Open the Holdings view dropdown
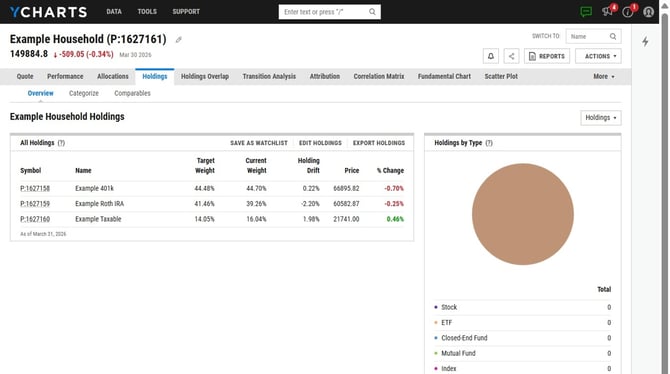Image resolution: width=670 pixels, height=374 pixels. click(x=601, y=118)
